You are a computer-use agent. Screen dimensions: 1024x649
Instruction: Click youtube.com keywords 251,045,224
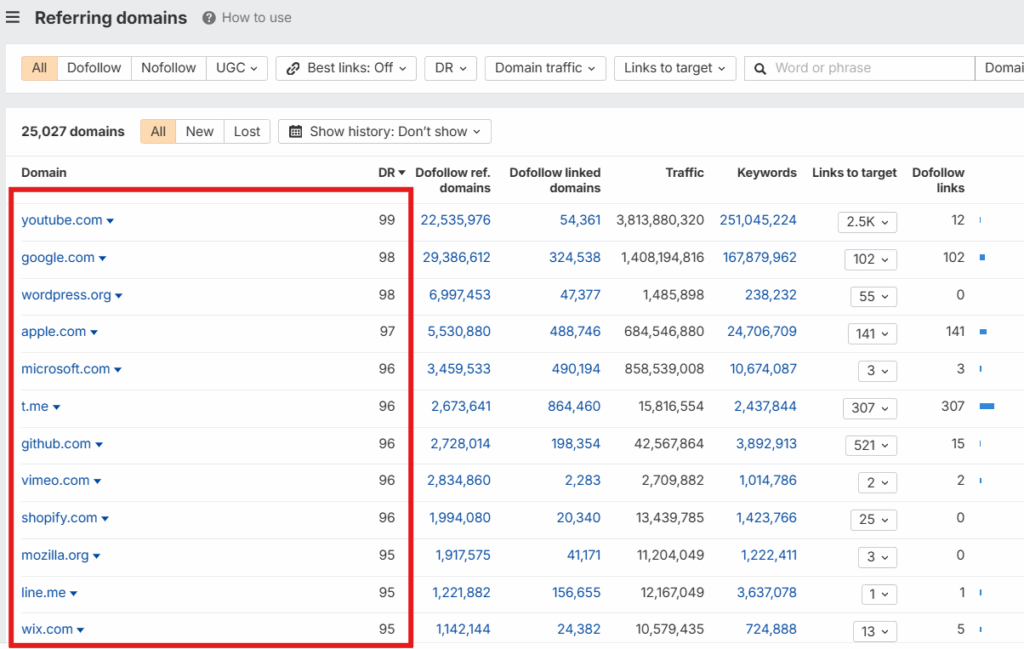pos(758,220)
